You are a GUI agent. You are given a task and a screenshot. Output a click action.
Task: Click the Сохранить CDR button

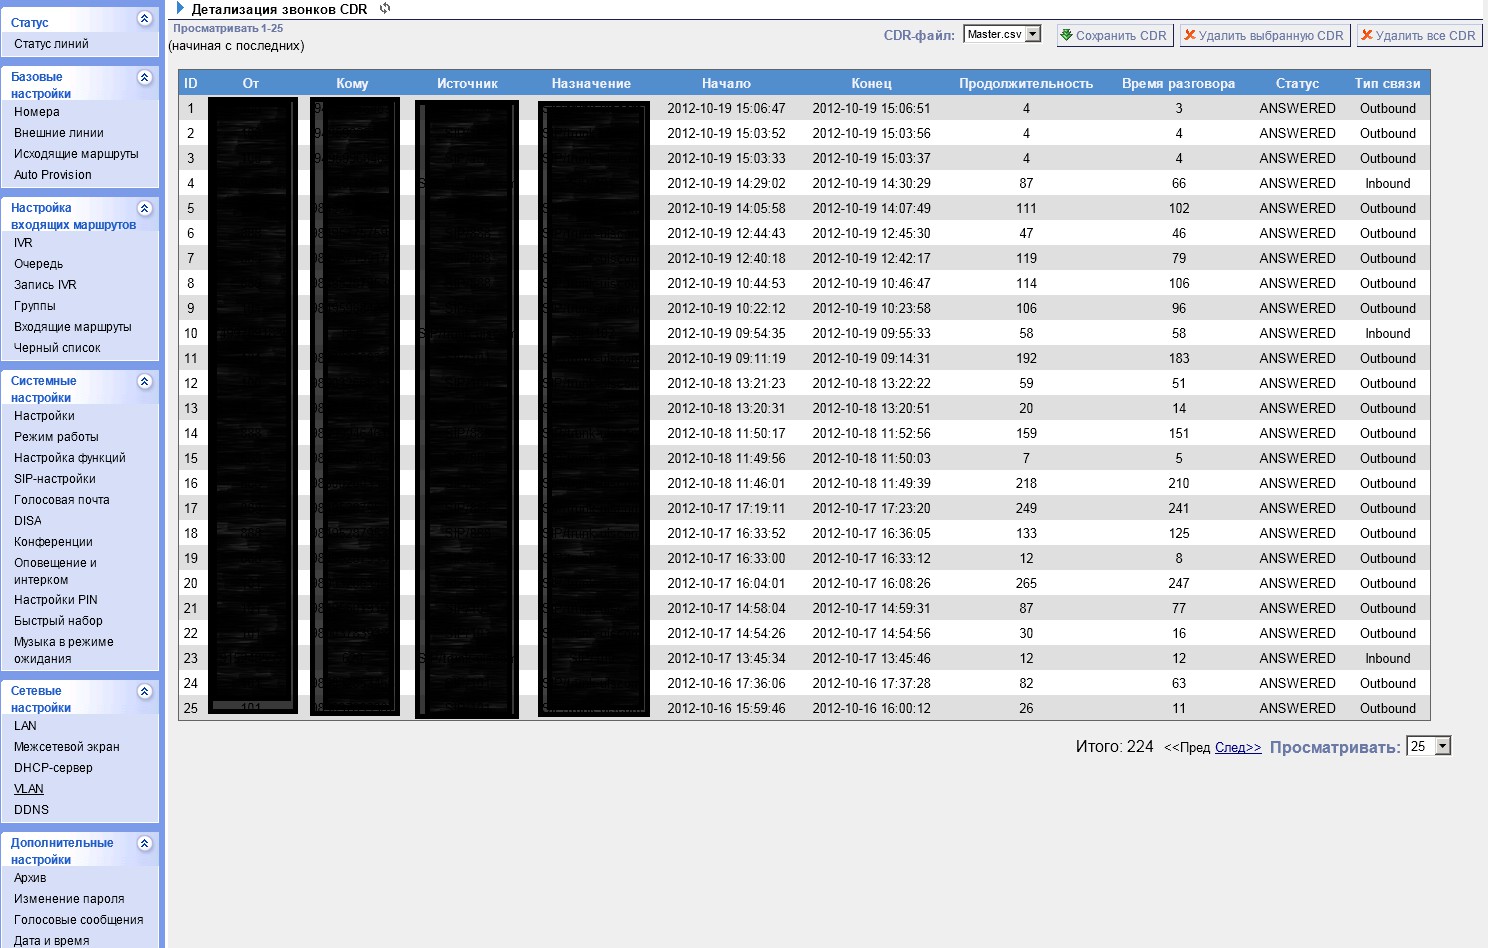tap(1114, 35)
